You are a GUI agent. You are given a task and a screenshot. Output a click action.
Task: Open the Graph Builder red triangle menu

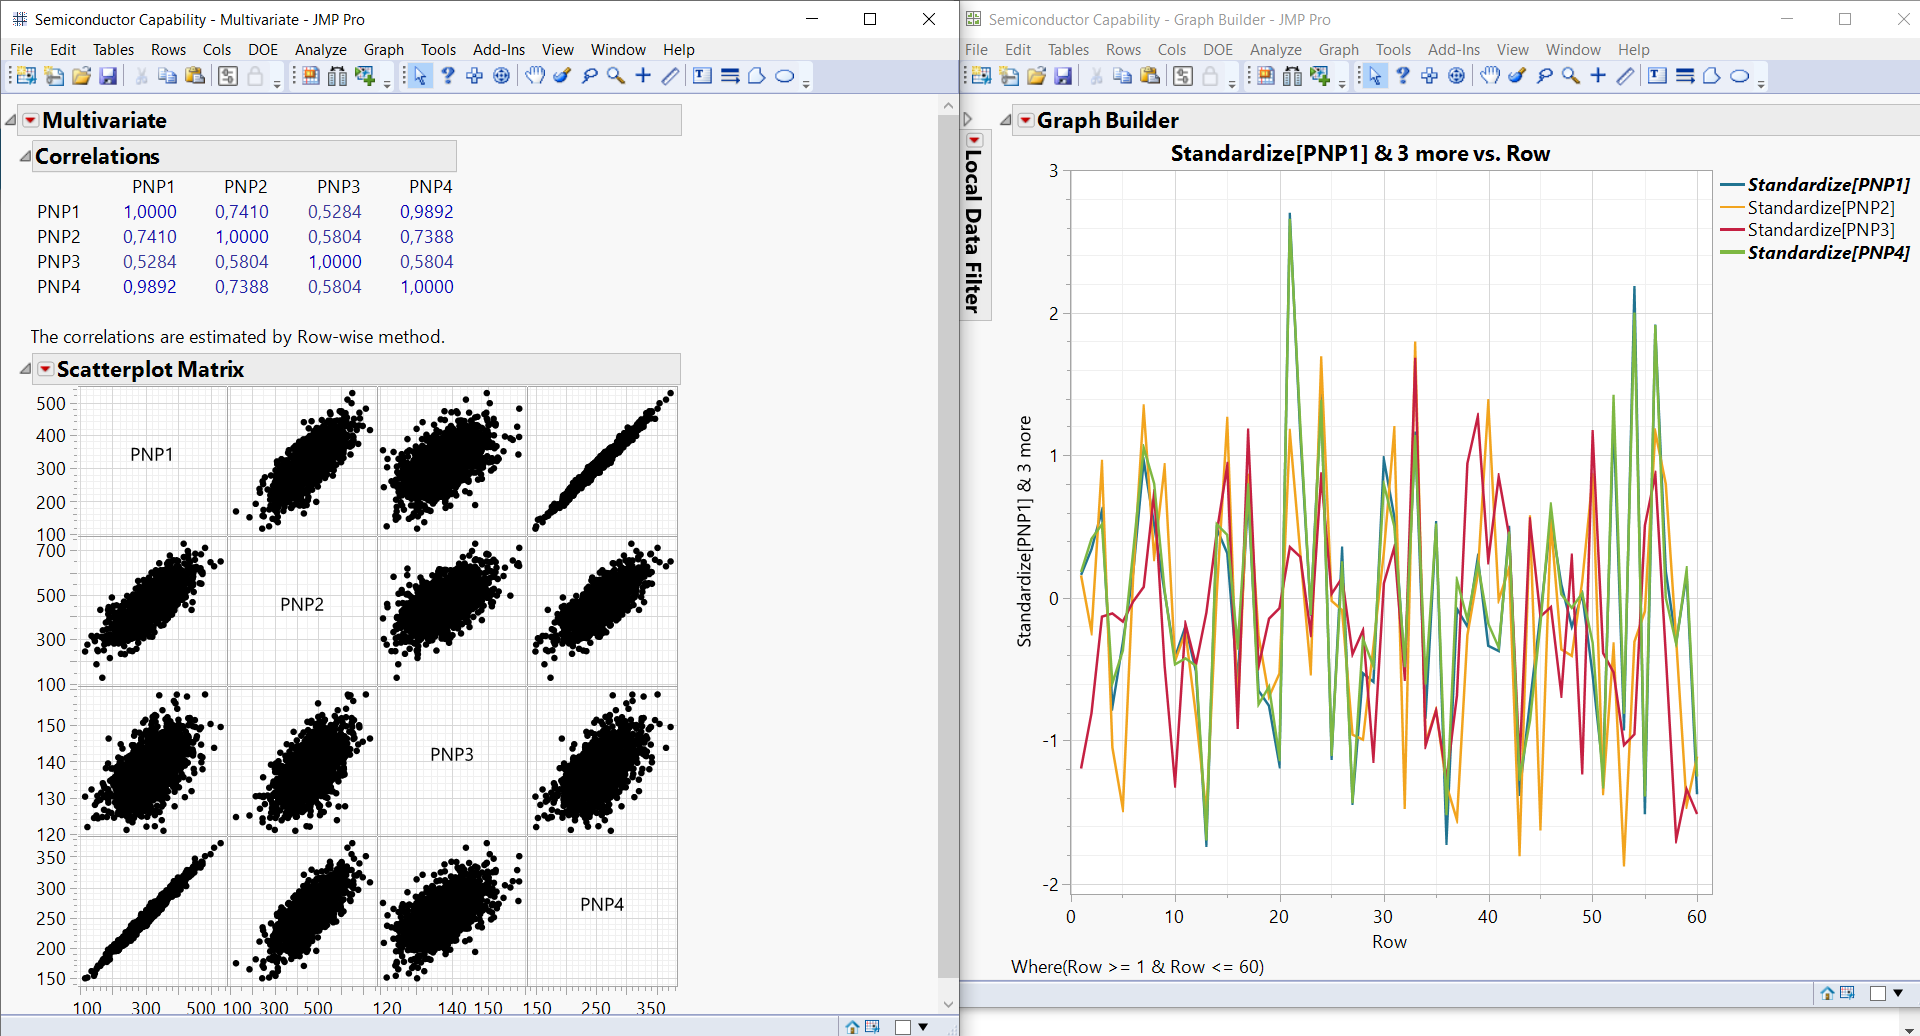tap(1024, 119)
